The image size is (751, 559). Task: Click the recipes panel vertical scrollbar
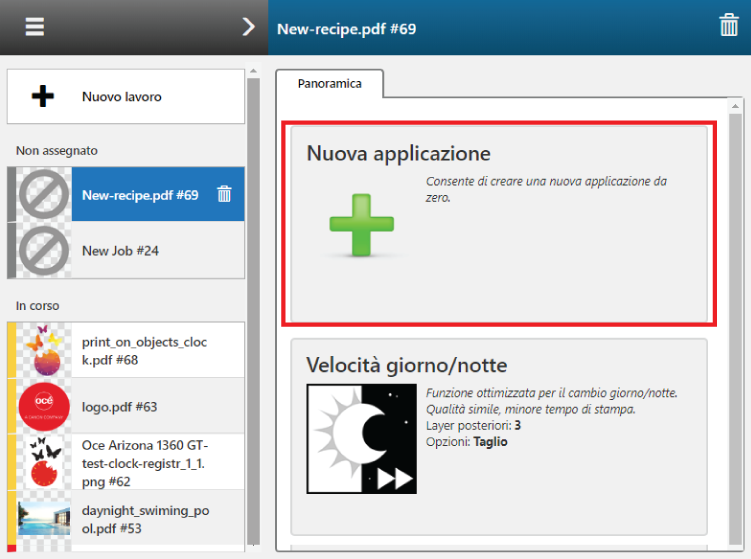point(735,330)
